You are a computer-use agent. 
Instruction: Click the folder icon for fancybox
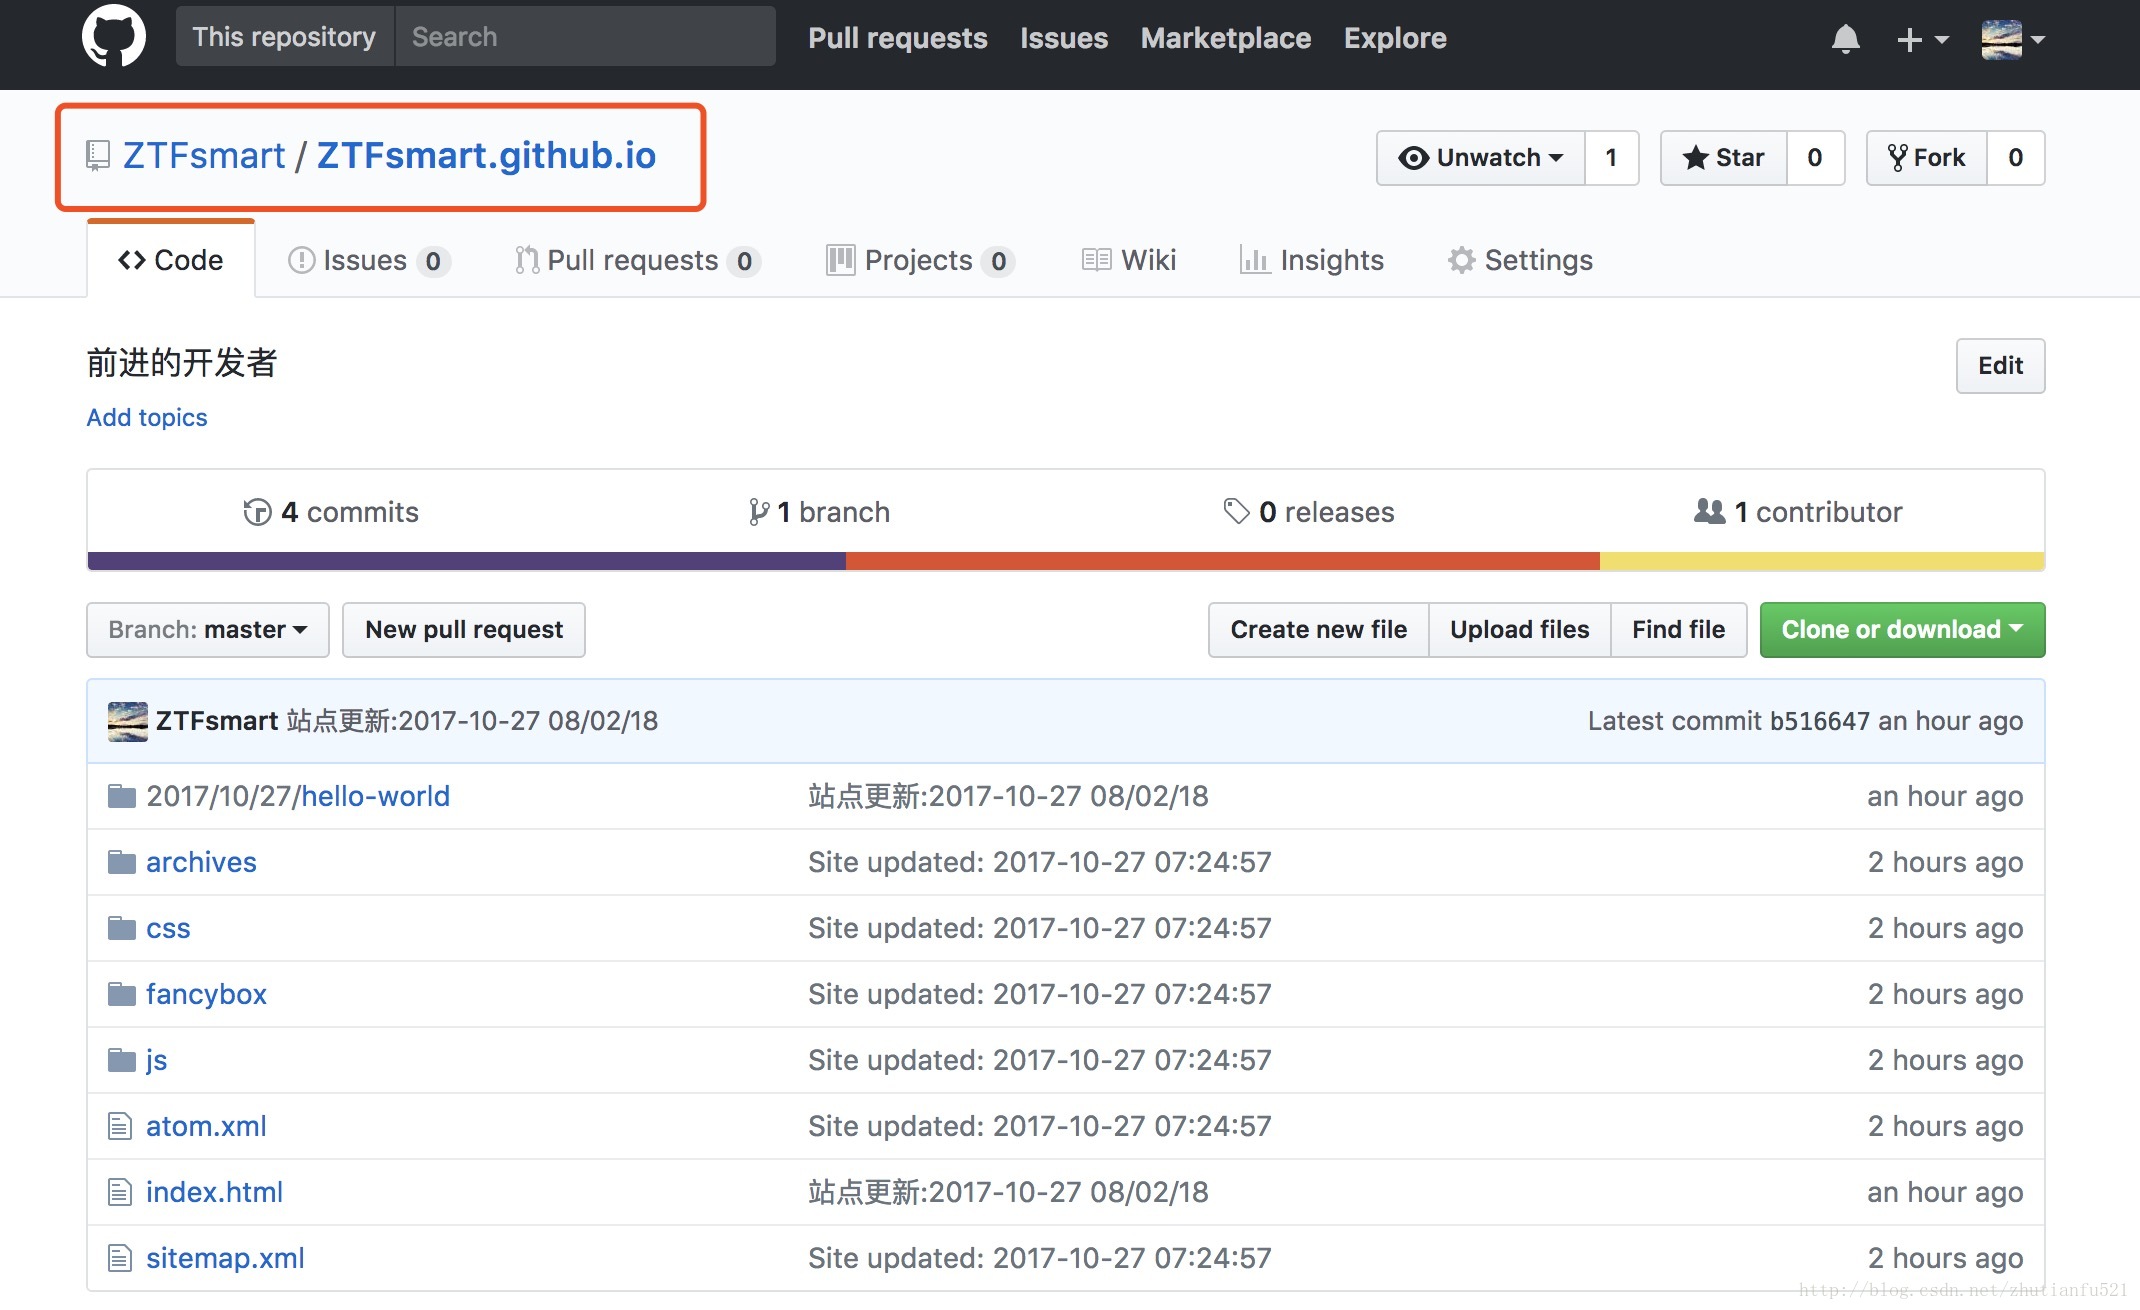[122, 994]
